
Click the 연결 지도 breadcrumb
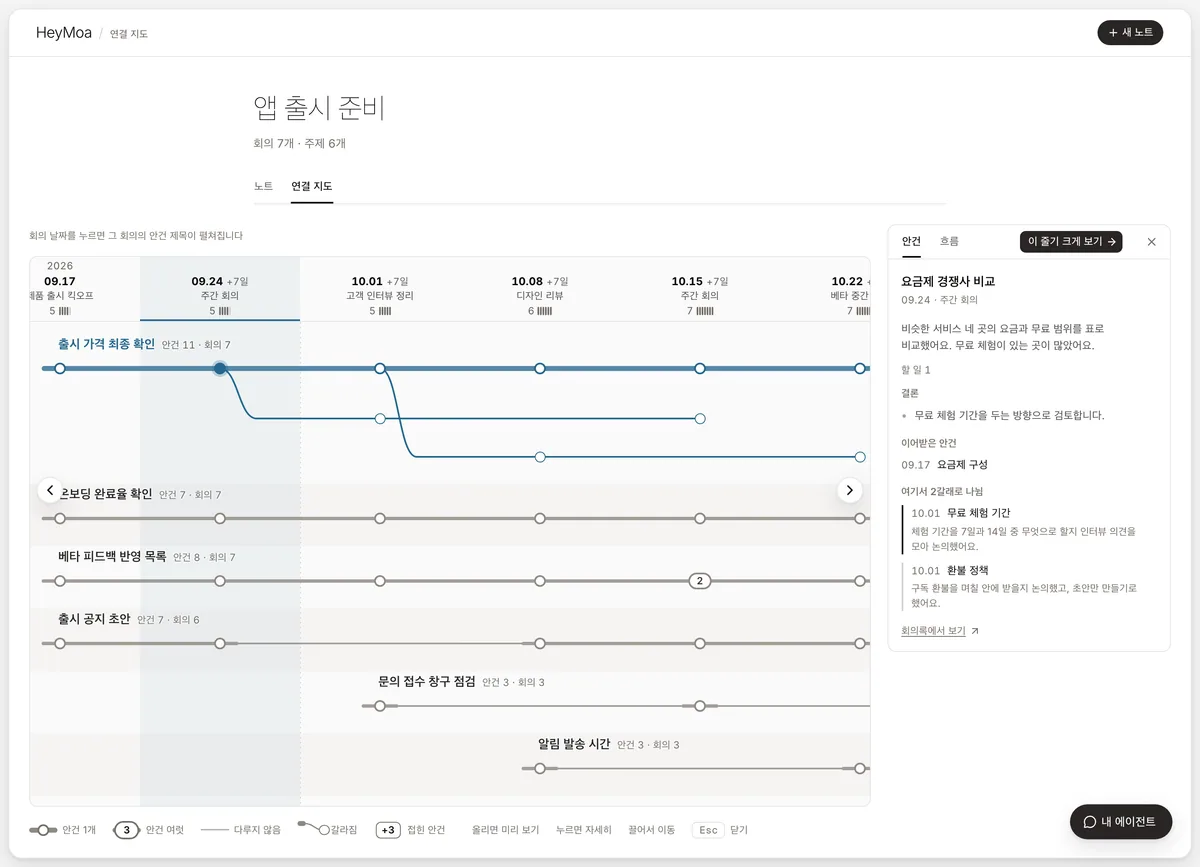[x=129, y=34]
